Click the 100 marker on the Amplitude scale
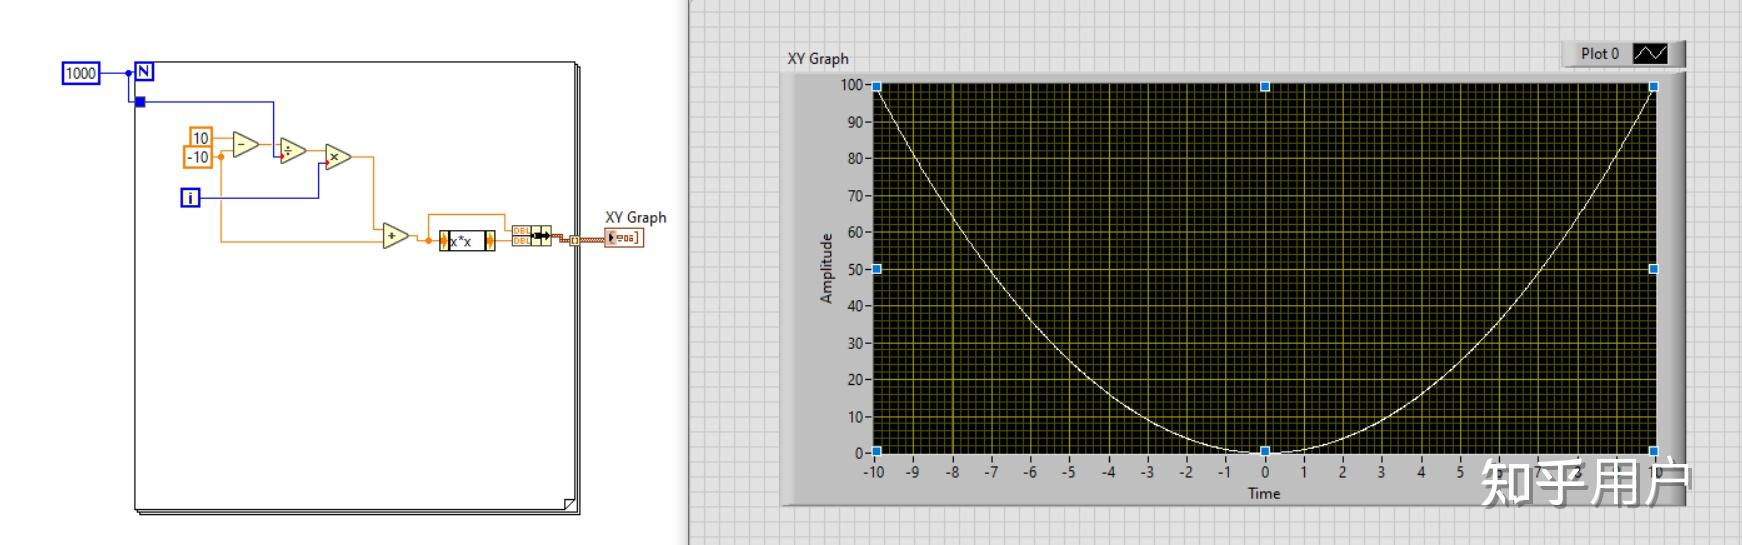Screen dimensions: 1742x545 tap(851, 85)
